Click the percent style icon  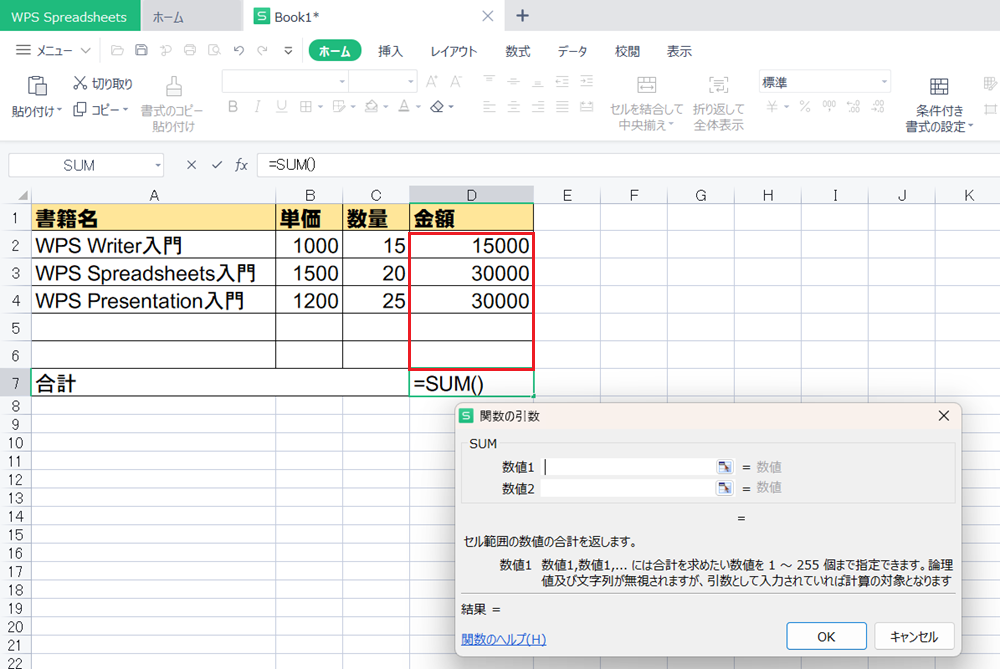click(805, 107)
